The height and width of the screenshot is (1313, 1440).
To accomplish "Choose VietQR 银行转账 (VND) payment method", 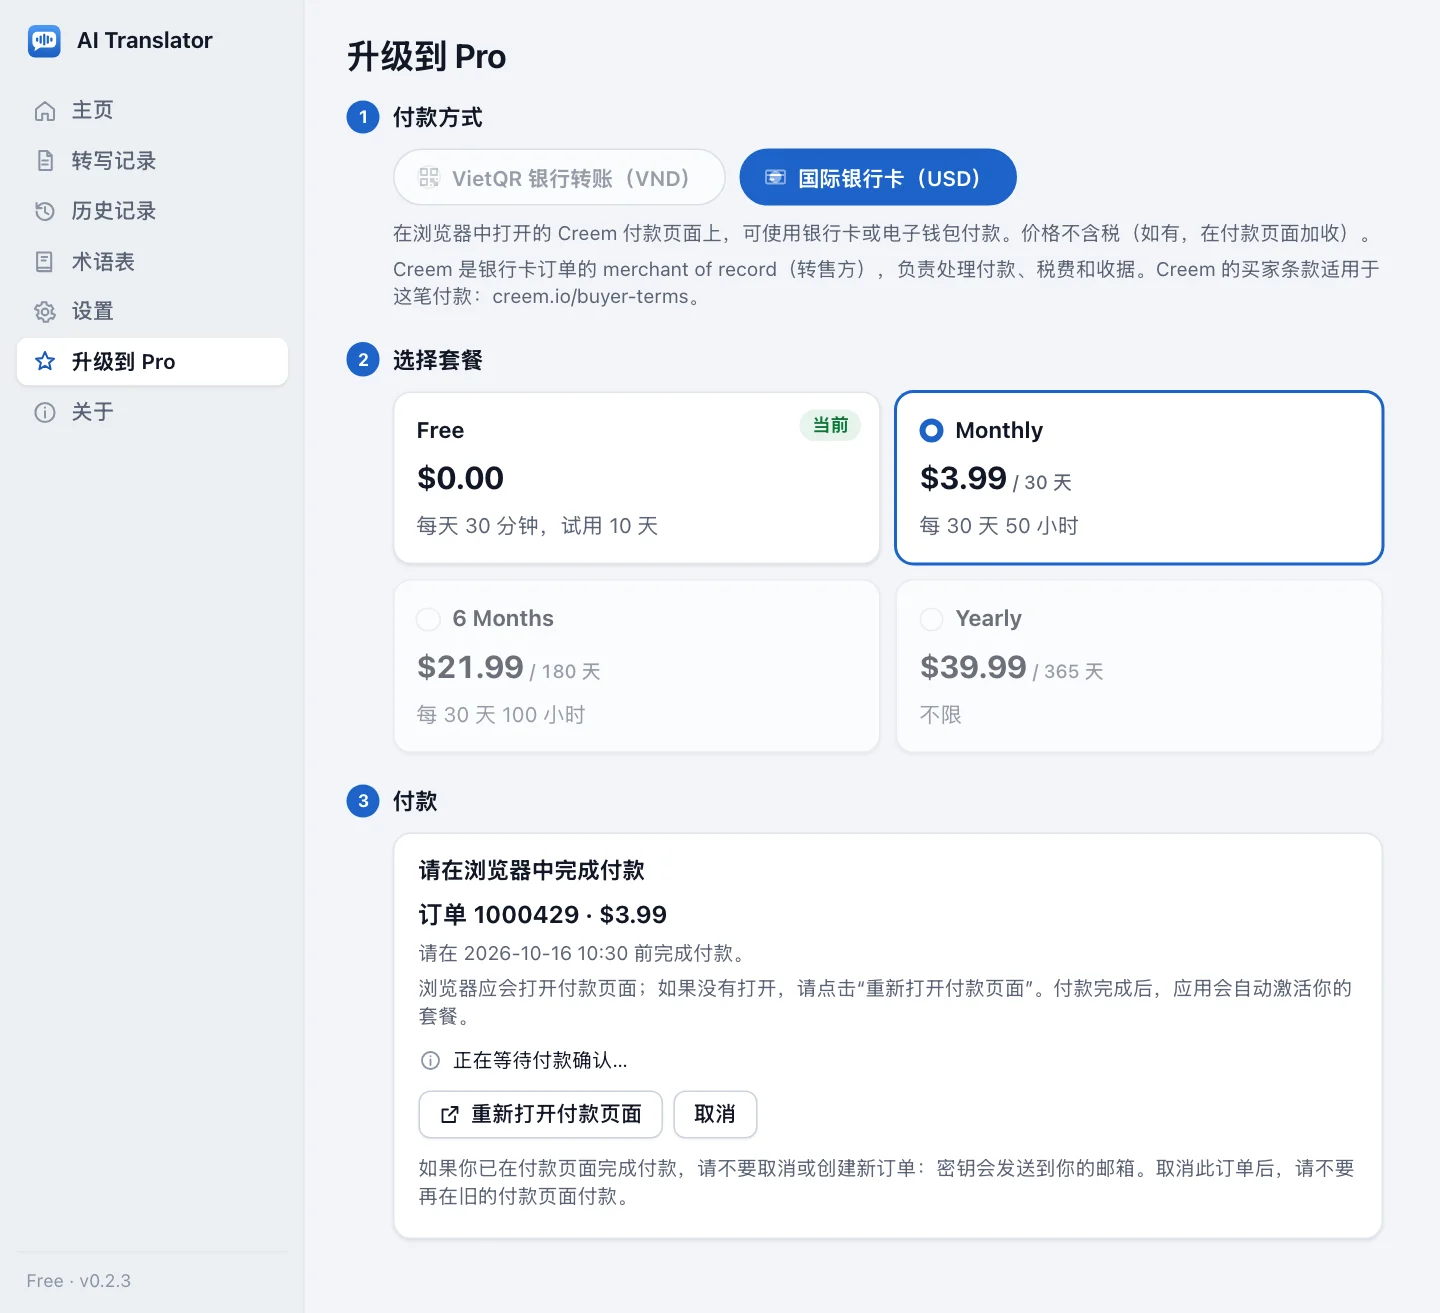I will pos(559,178).
